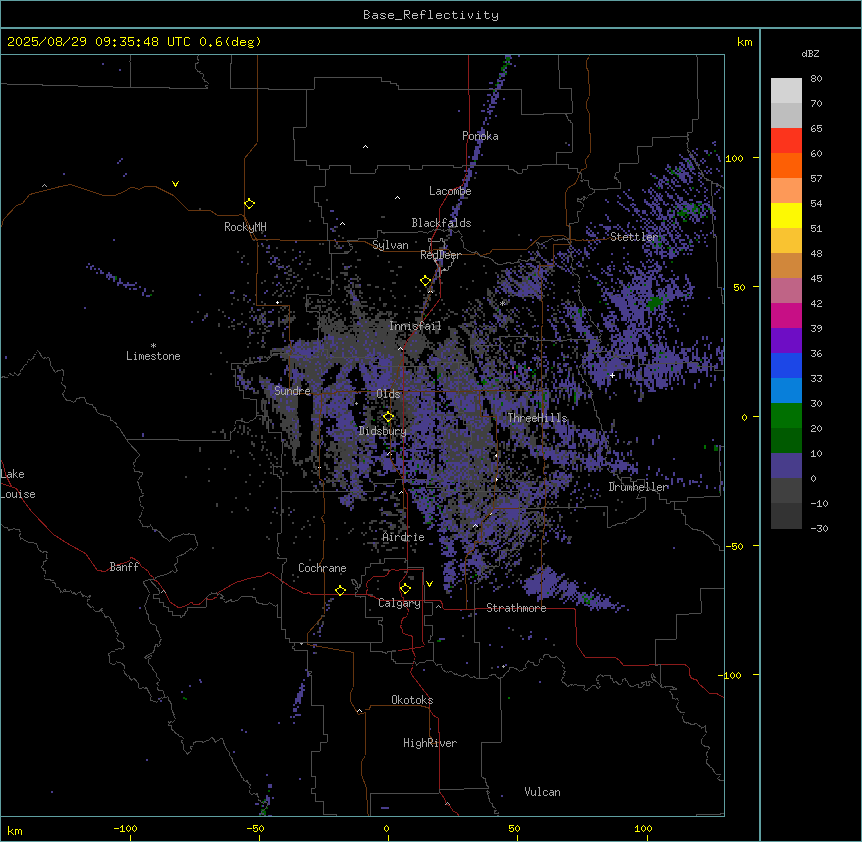Click the 80 value on the dBZ scale

pos(816,79)
